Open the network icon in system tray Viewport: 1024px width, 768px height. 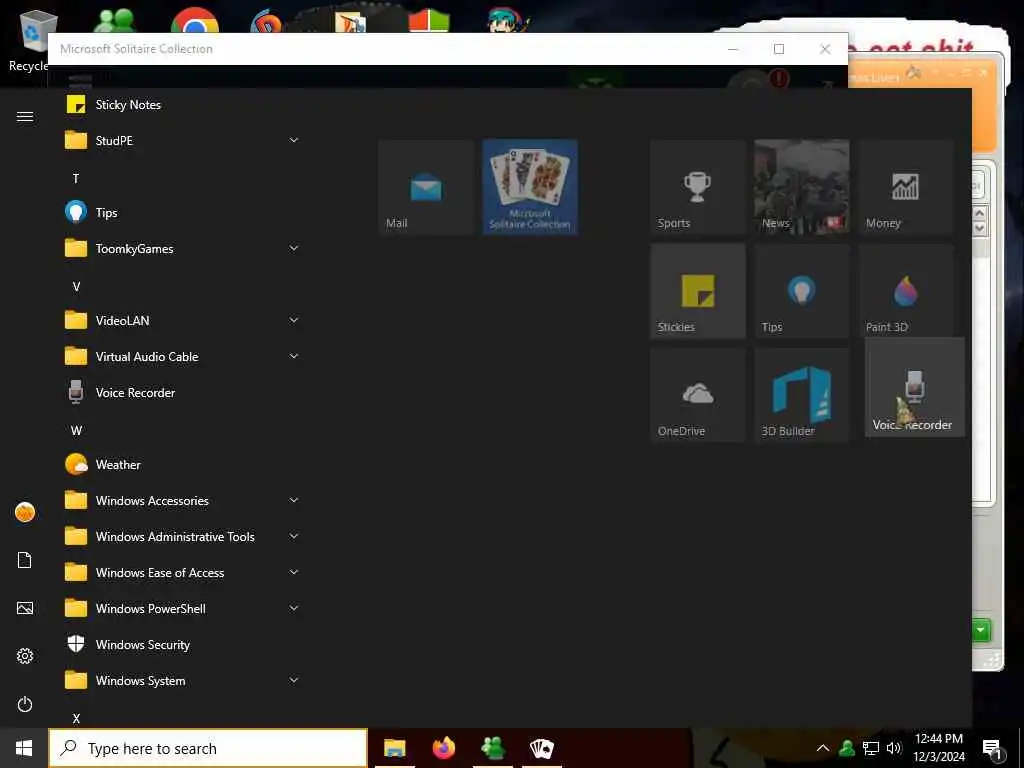pos(871,748)
